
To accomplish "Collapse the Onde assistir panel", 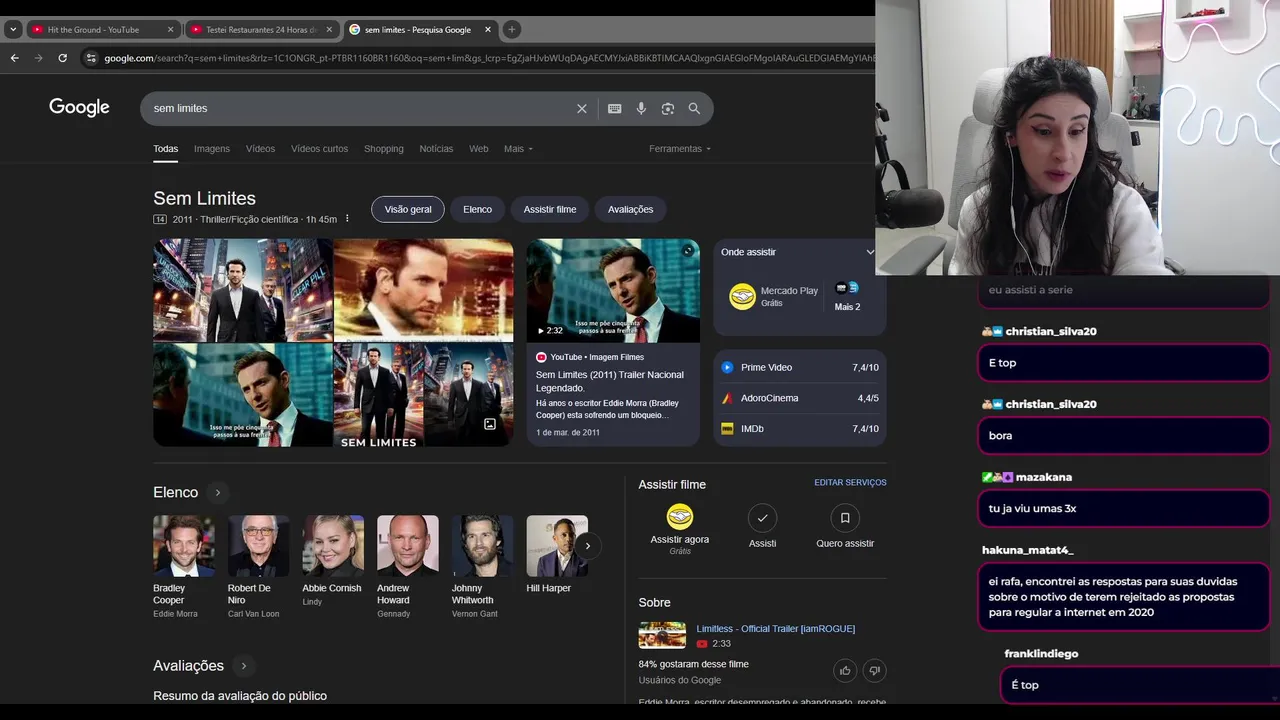I will click(x=870, y=252).
